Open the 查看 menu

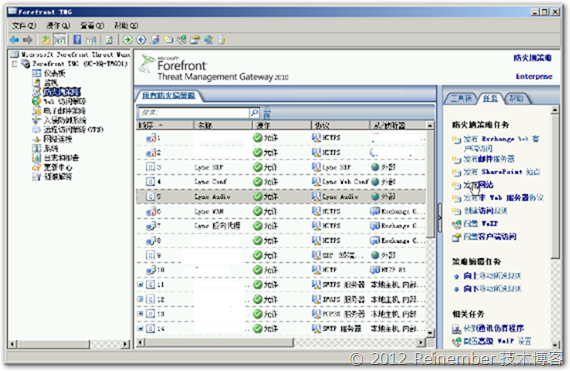92,25
